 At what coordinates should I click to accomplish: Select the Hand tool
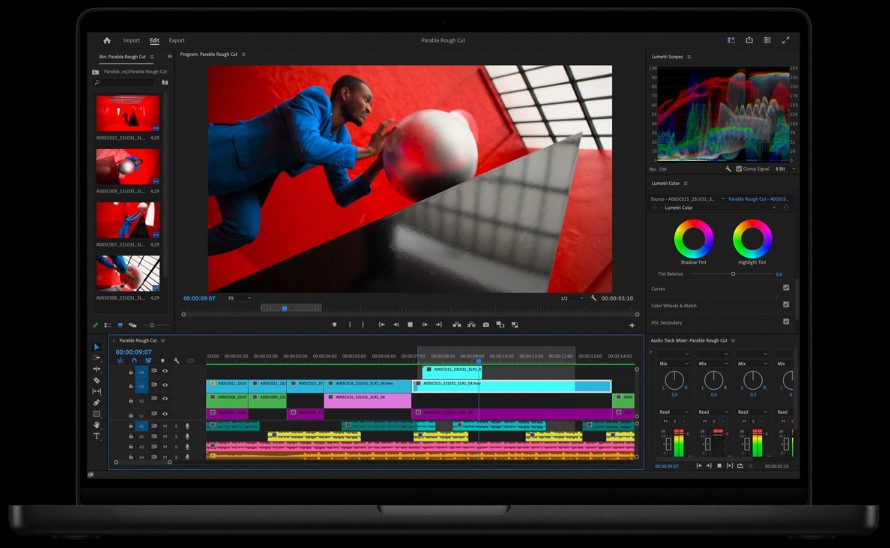click(97, 425)
